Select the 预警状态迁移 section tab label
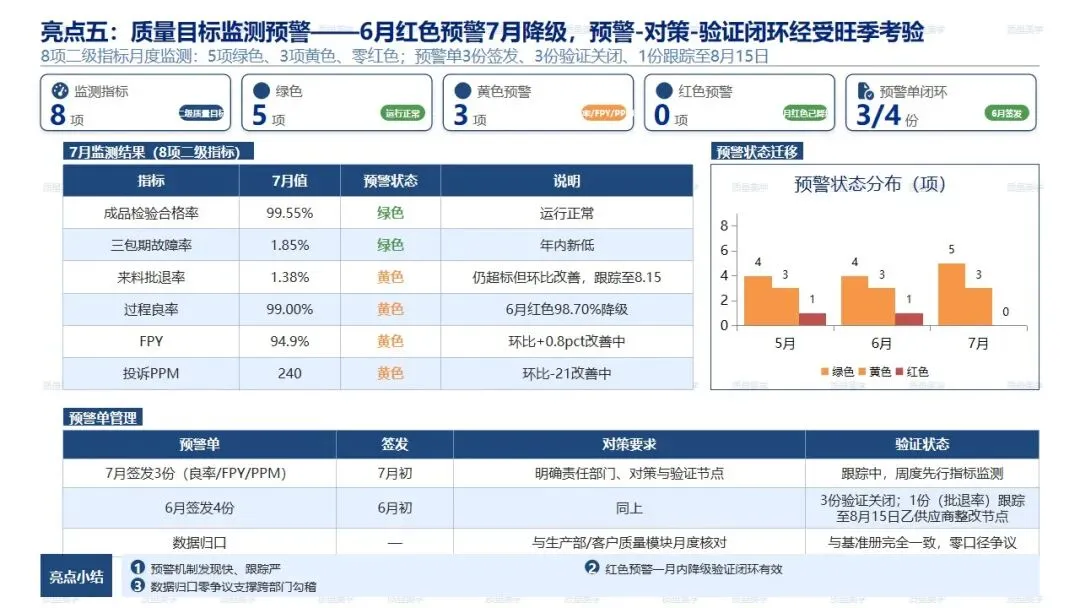This screenshot has height=608, width=1080. pos(757,151)
